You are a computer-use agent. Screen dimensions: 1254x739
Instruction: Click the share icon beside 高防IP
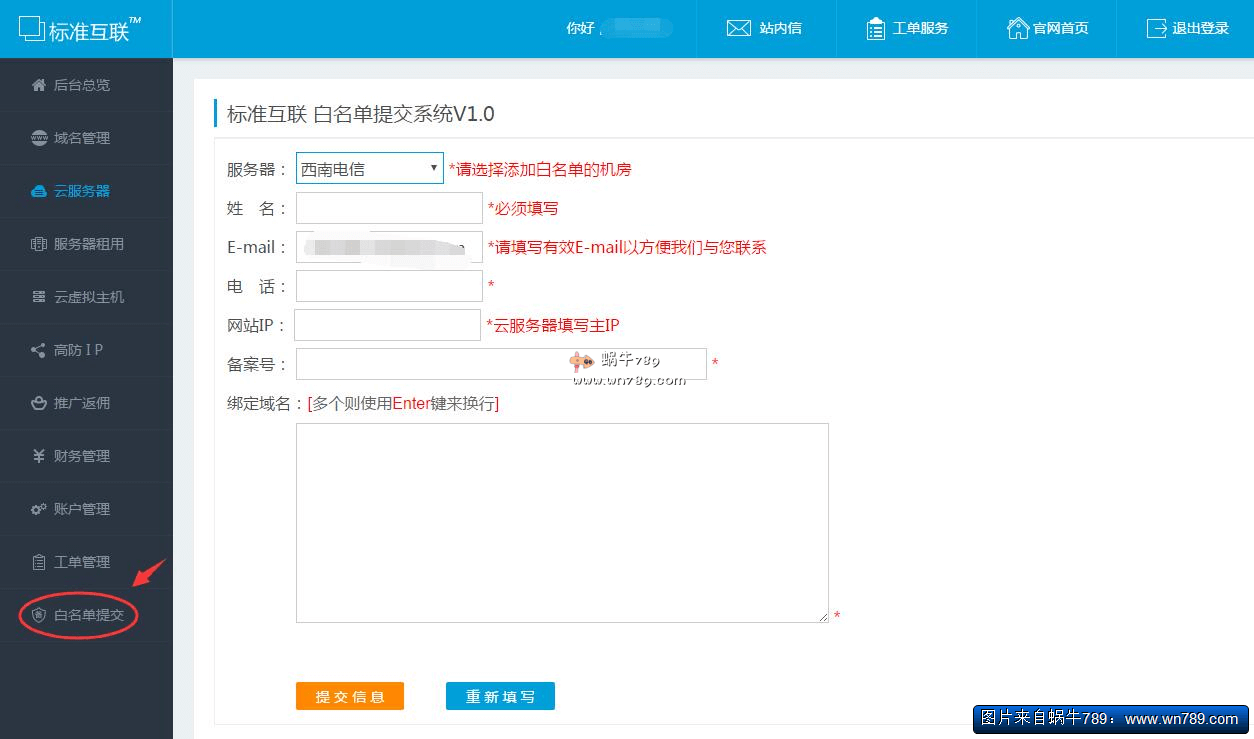[x=39, y=350]
